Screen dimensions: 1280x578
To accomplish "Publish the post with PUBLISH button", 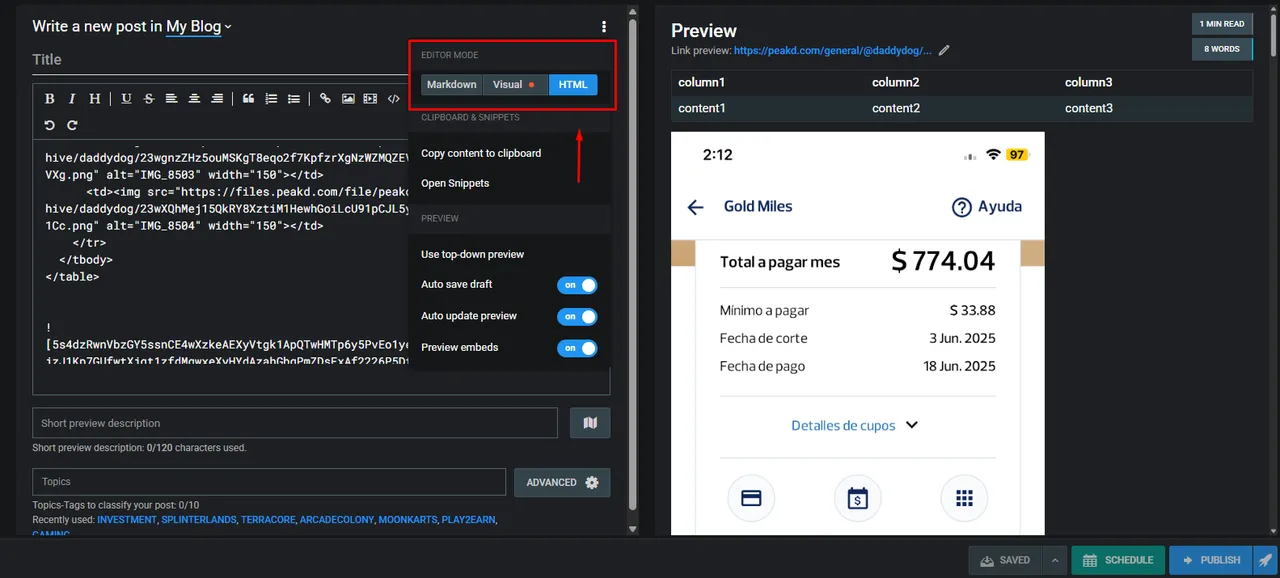I will [1211, 560].
